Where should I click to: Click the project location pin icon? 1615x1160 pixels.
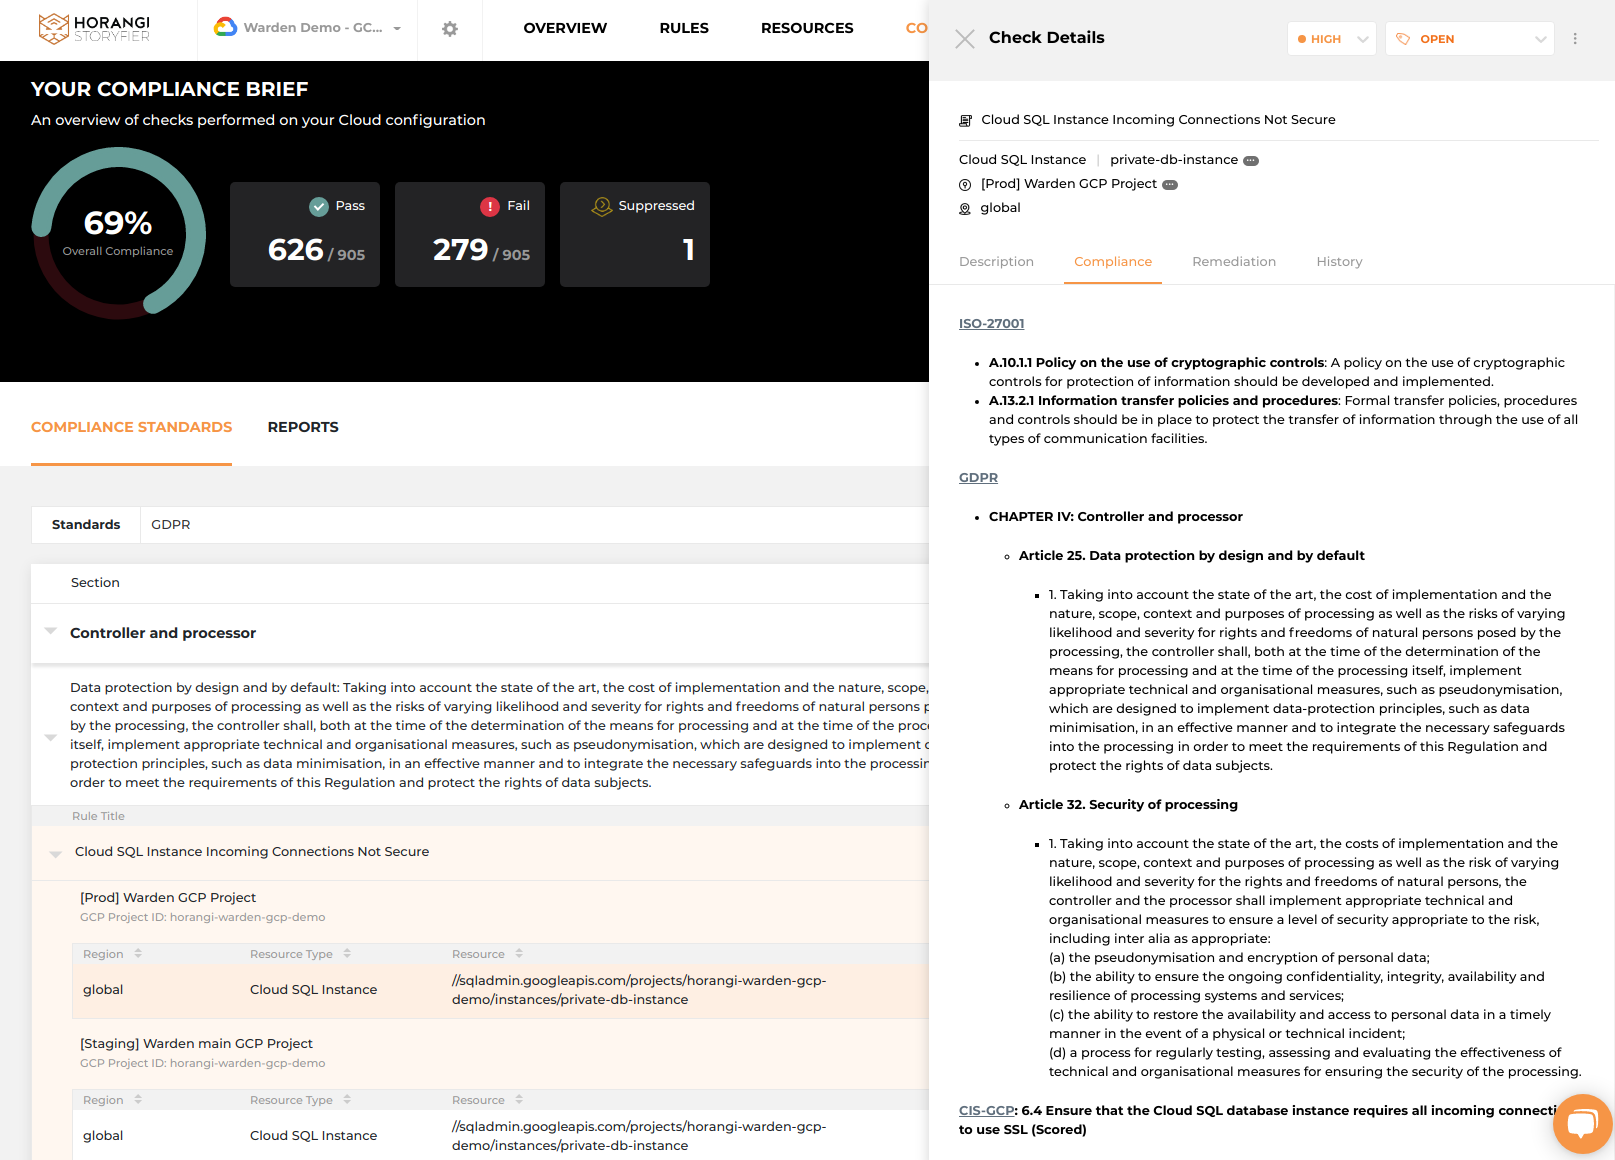(965, 185)
